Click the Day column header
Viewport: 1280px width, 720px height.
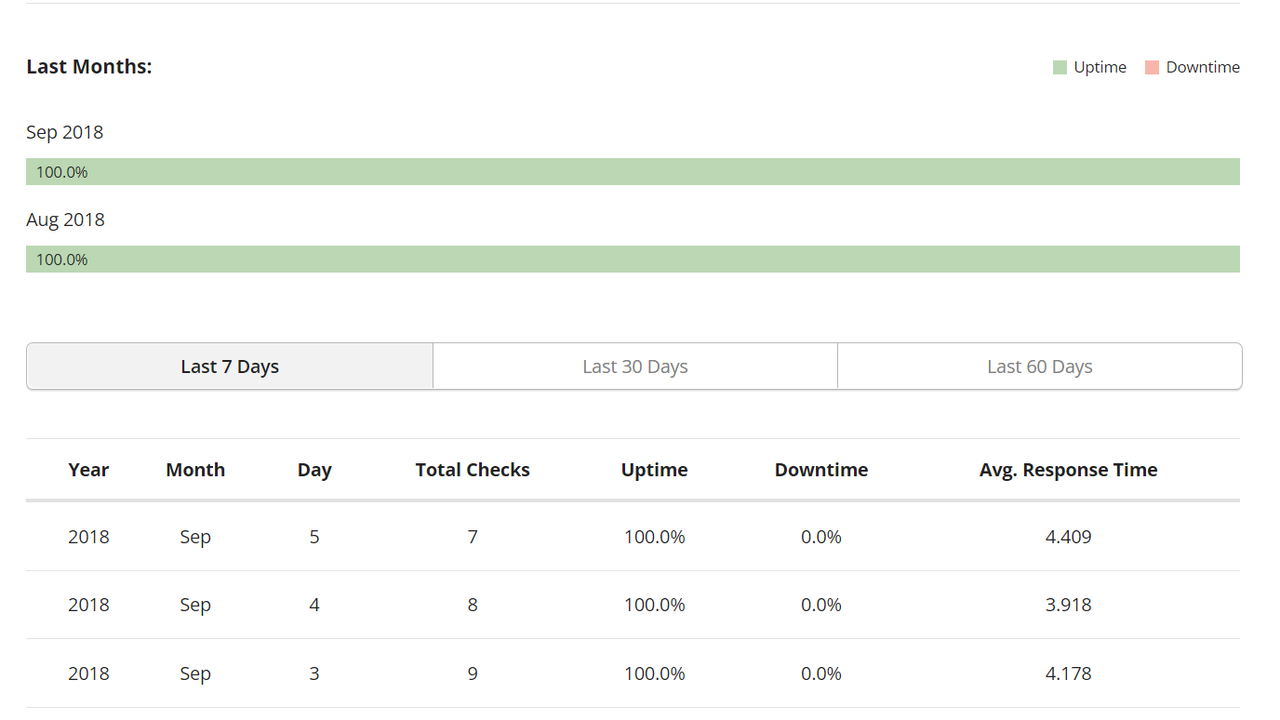314,470
